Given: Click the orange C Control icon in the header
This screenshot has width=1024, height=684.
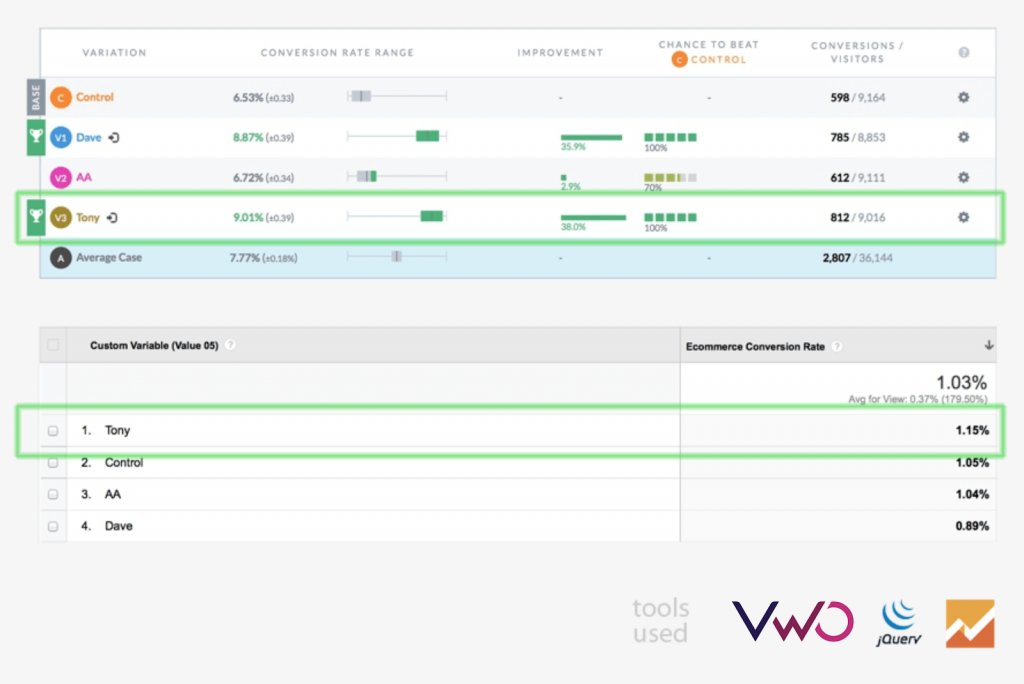Looking at the screenshot, I should tap(678, 60).
